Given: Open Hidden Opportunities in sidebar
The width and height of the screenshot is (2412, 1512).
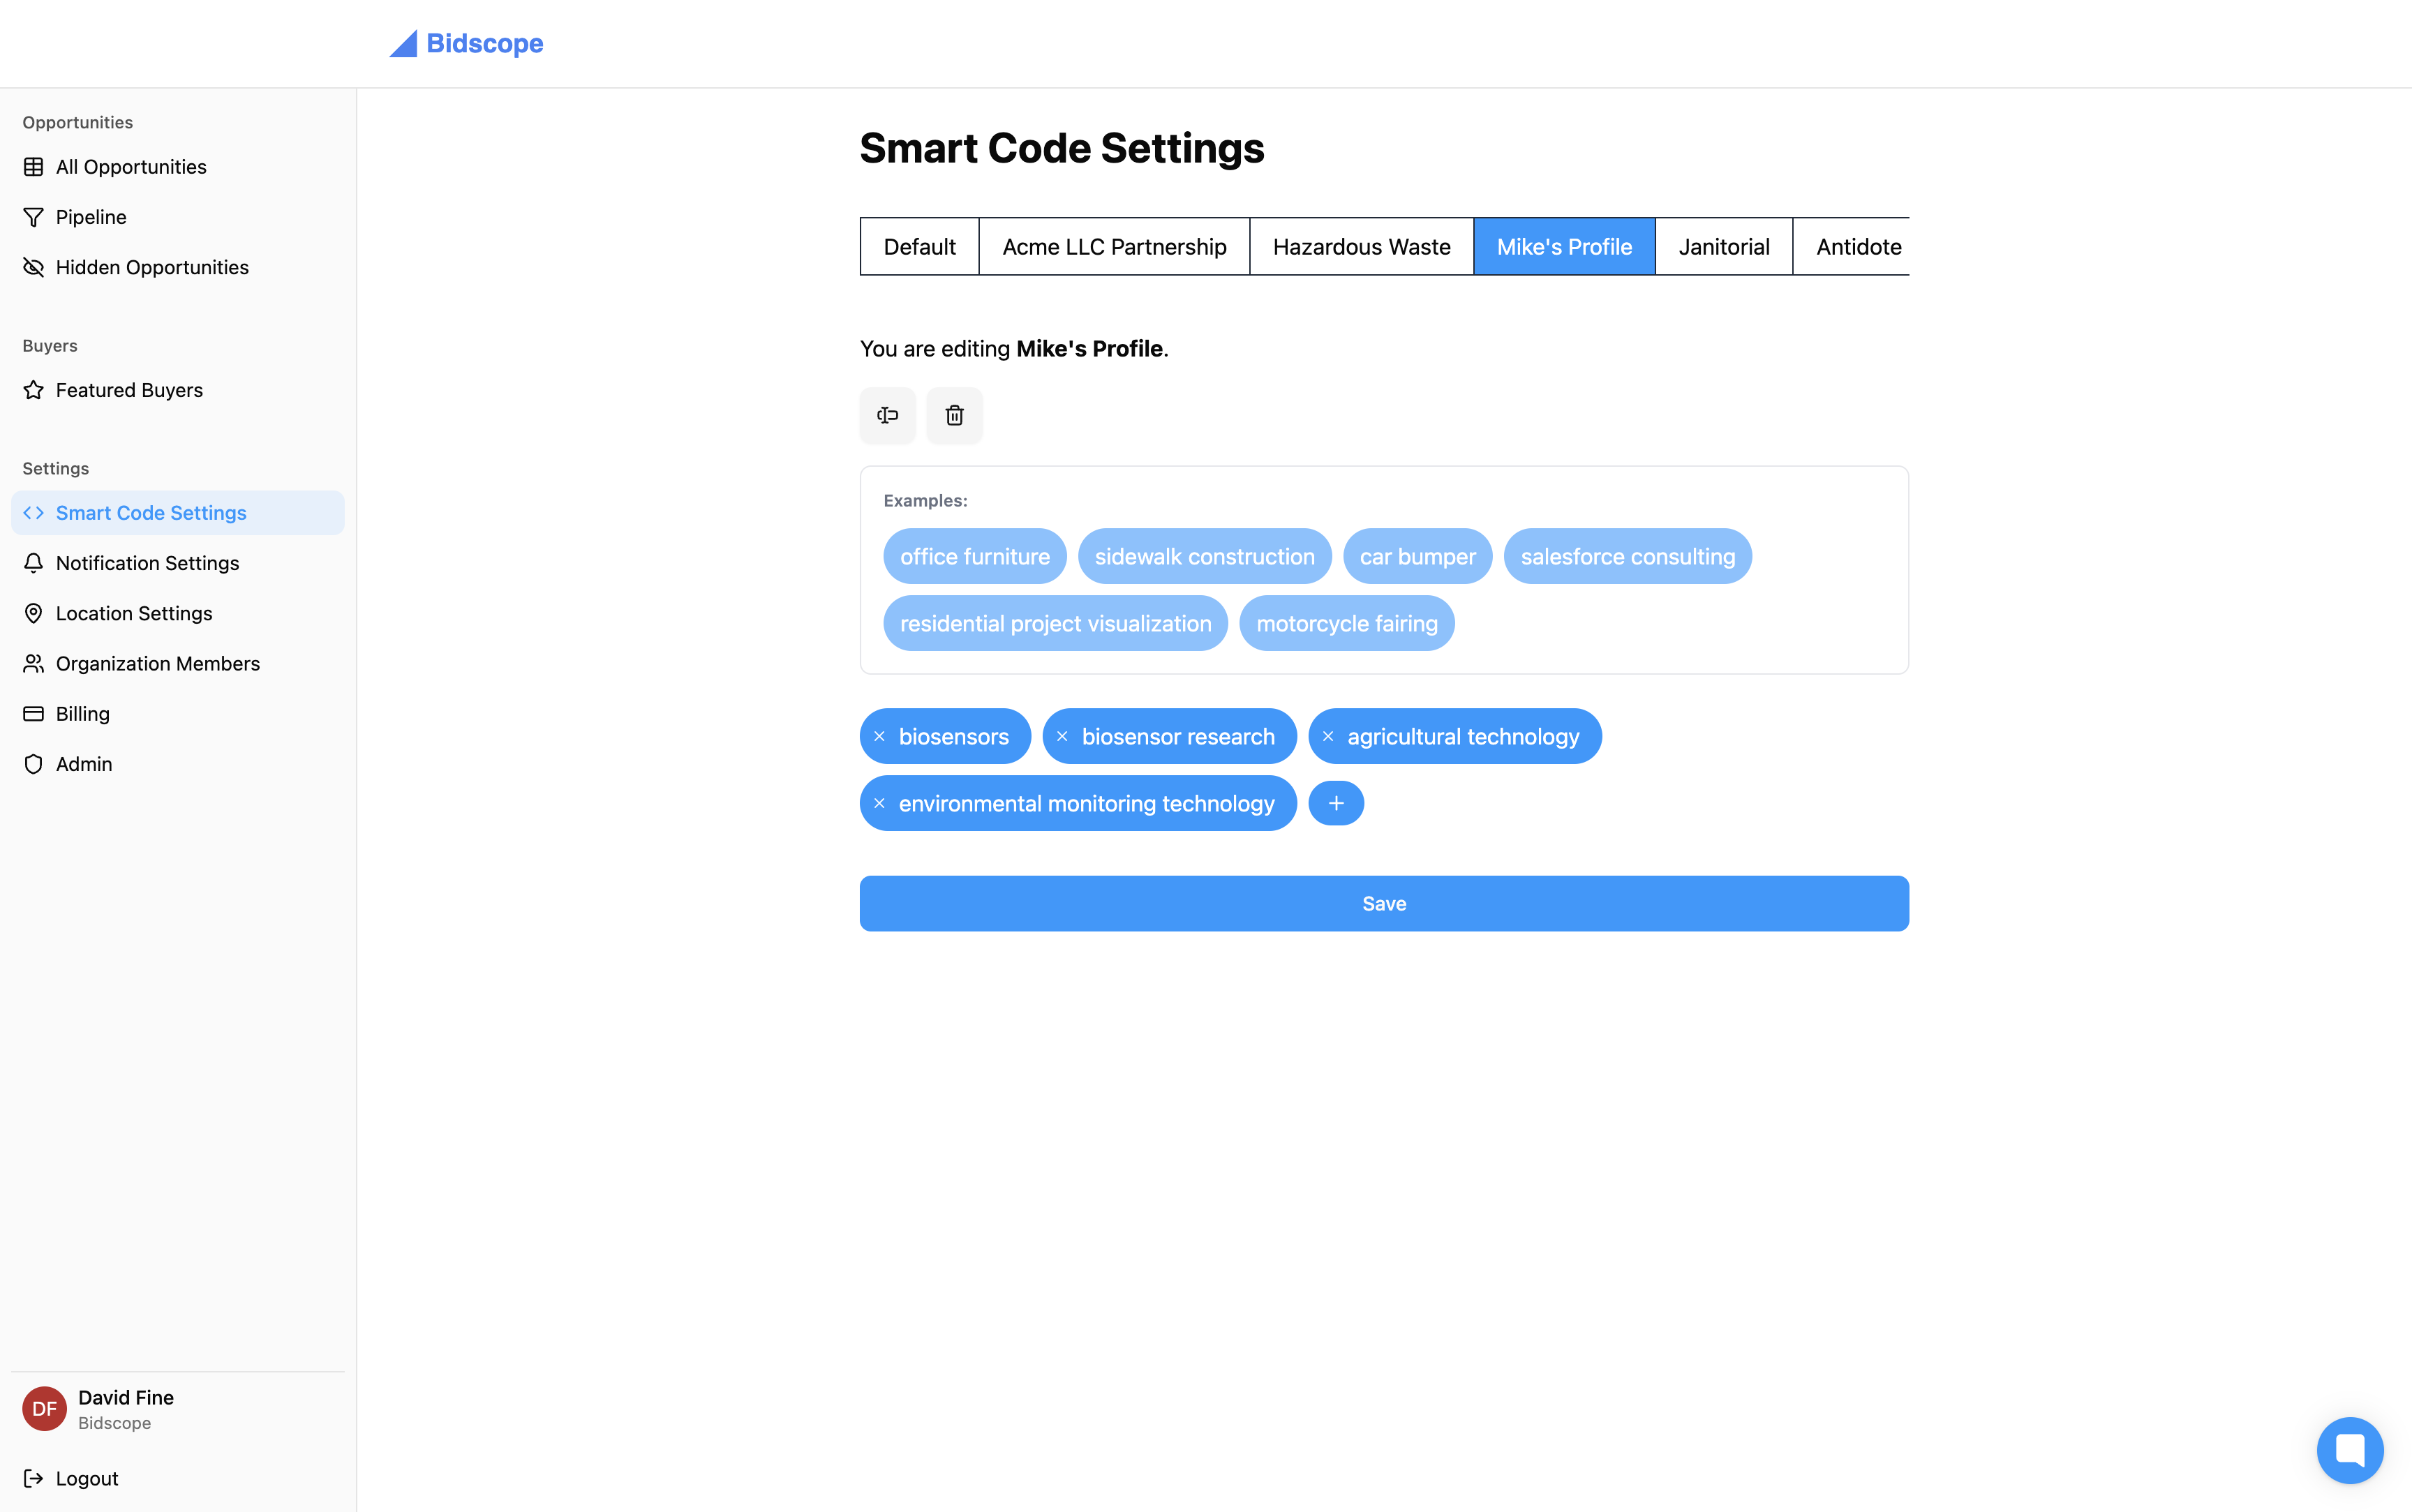Looking at the screenshot, I should click(152, 267).
